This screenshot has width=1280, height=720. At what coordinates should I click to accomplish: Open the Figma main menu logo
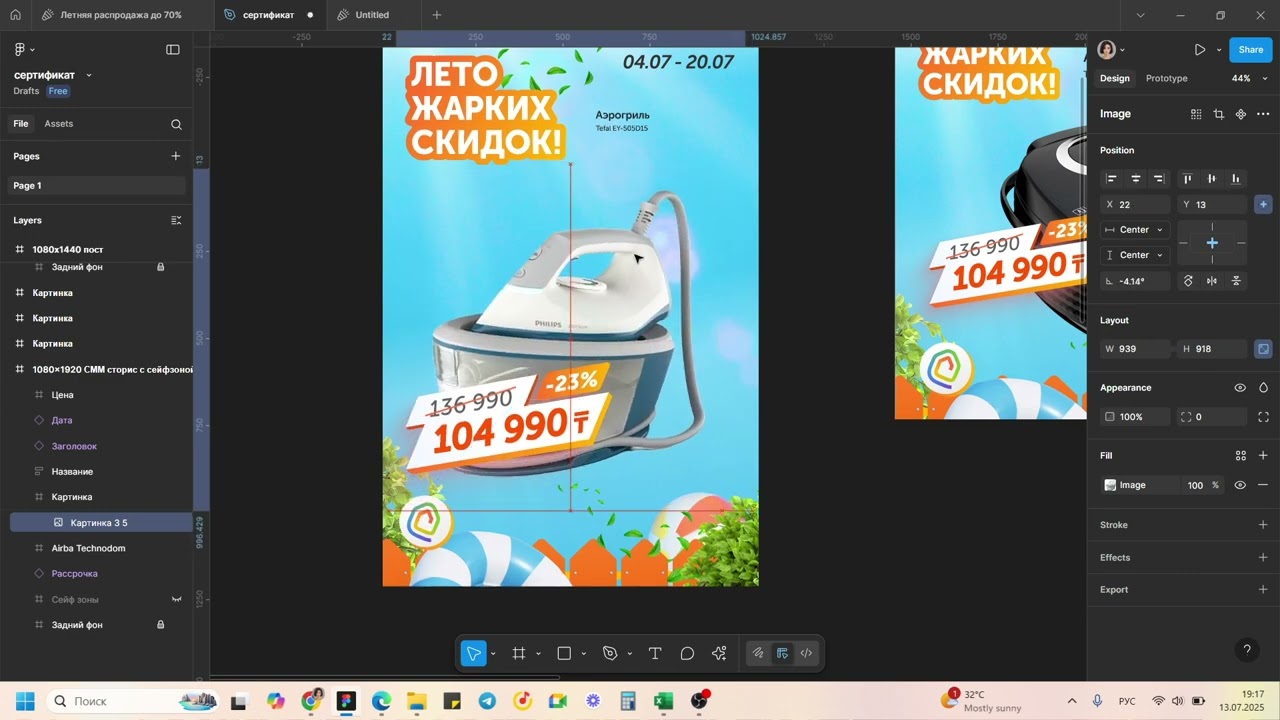(20, 49)
